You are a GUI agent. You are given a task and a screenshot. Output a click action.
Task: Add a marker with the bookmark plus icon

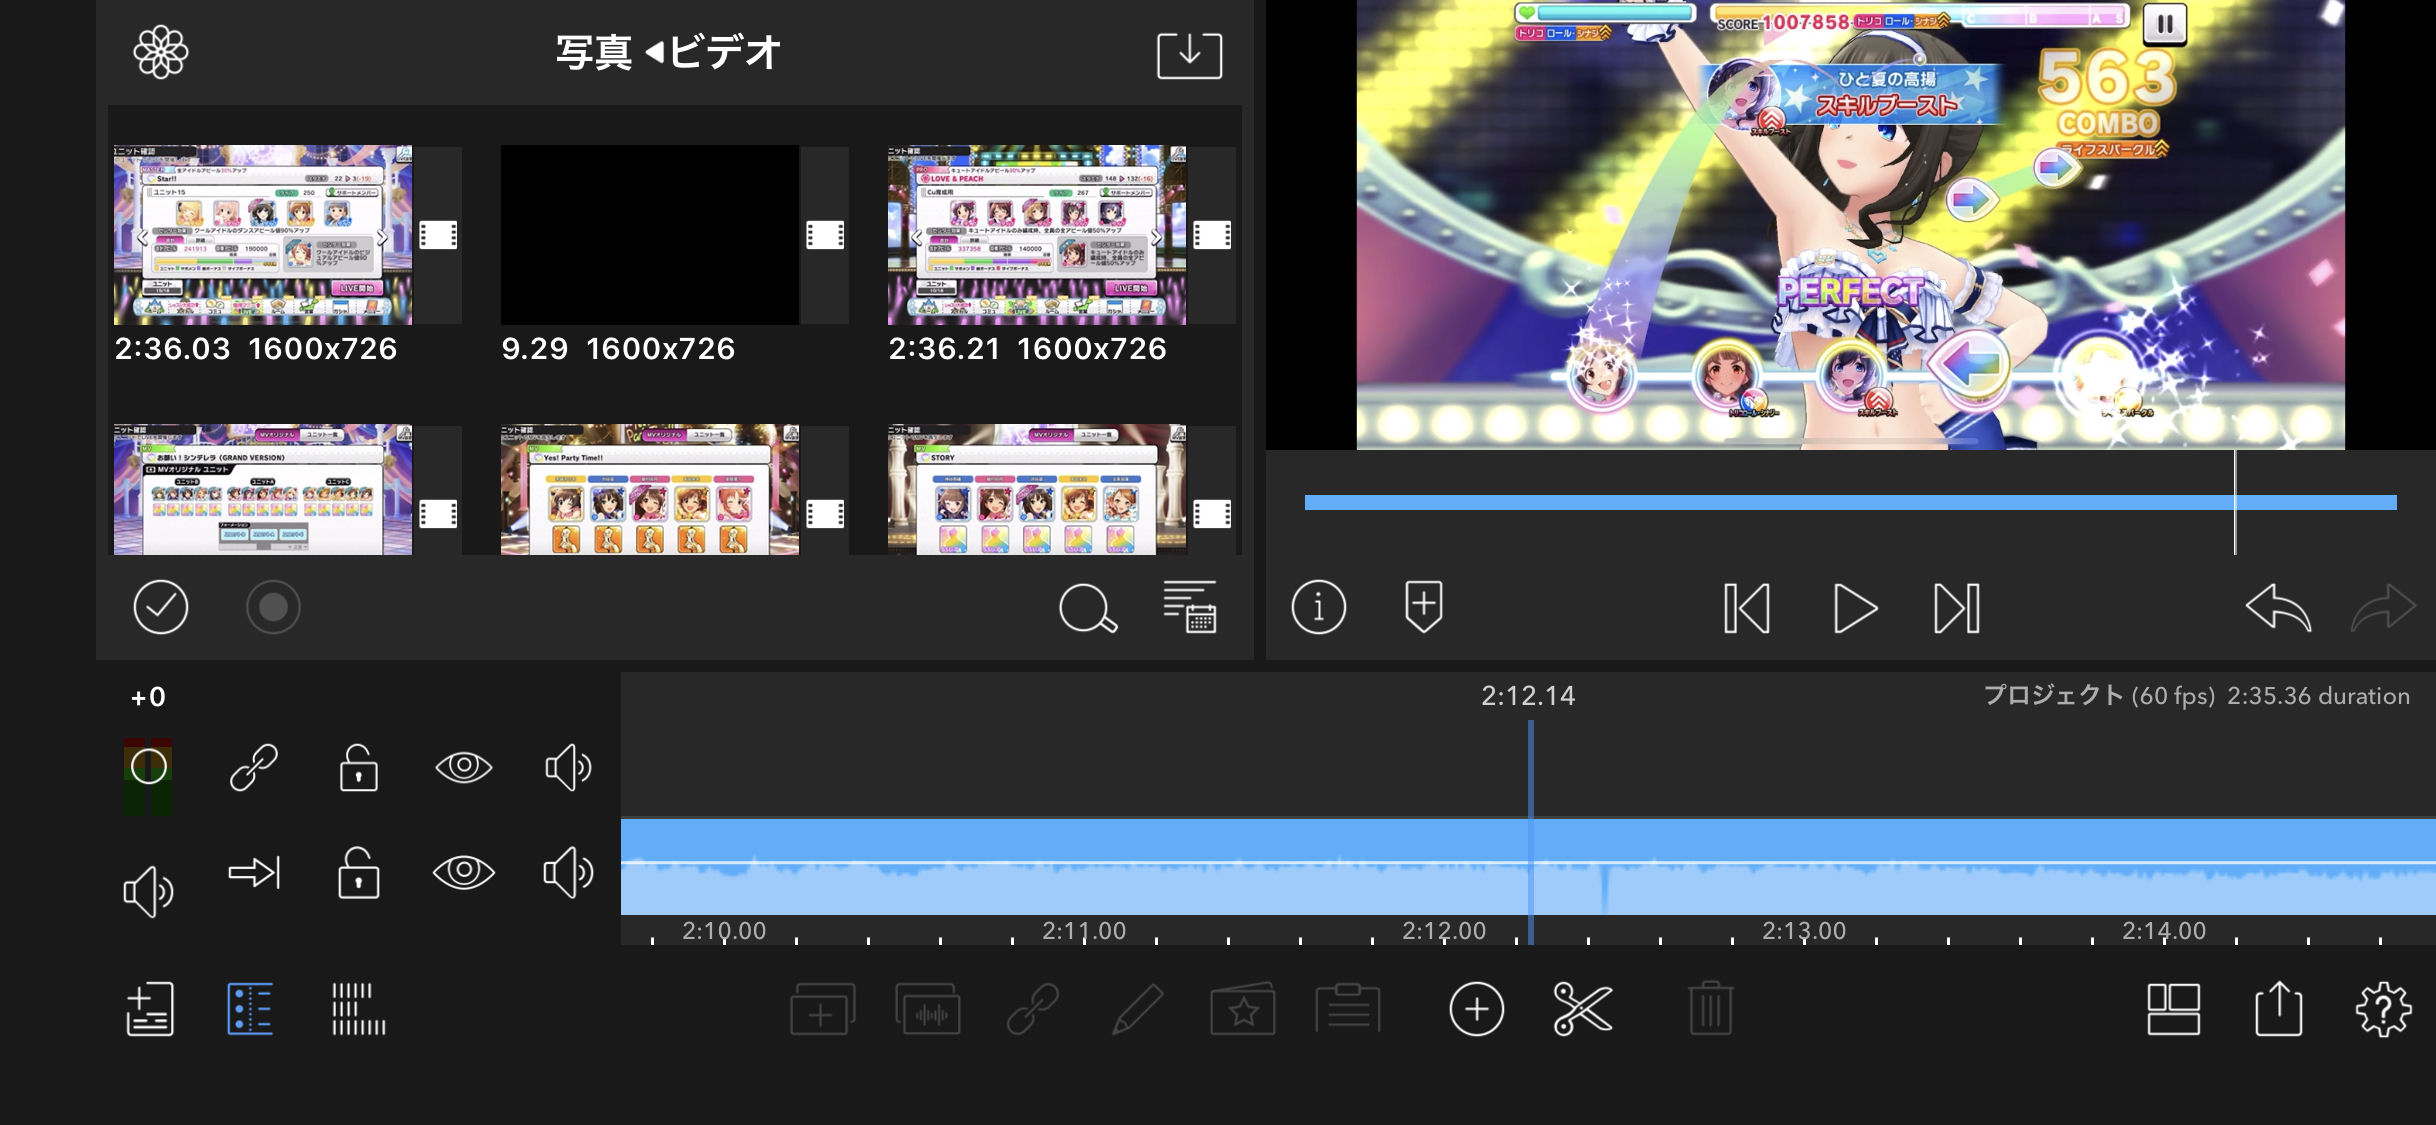click(x=1423, y=606)
